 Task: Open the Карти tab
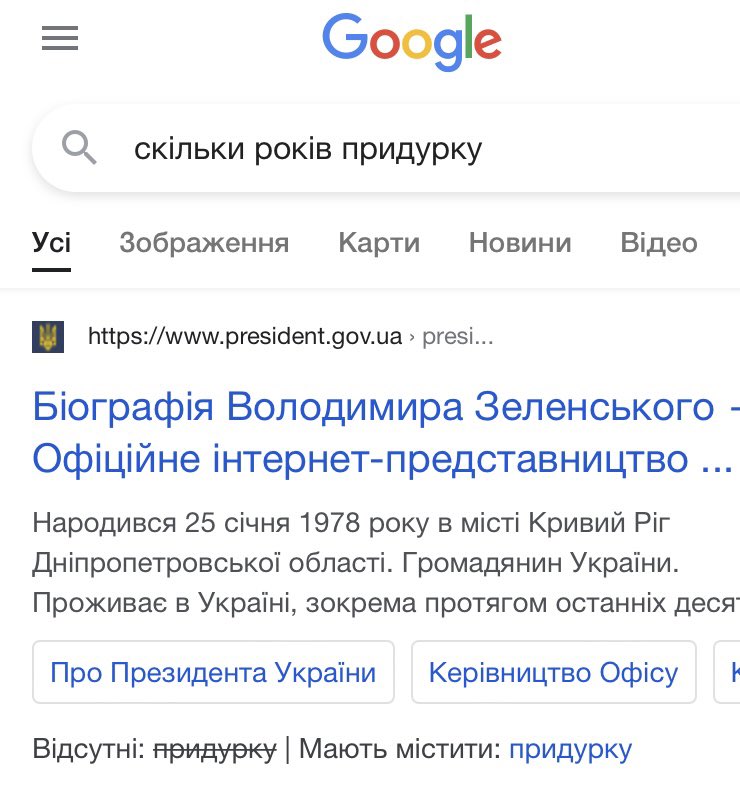(379, 242)
